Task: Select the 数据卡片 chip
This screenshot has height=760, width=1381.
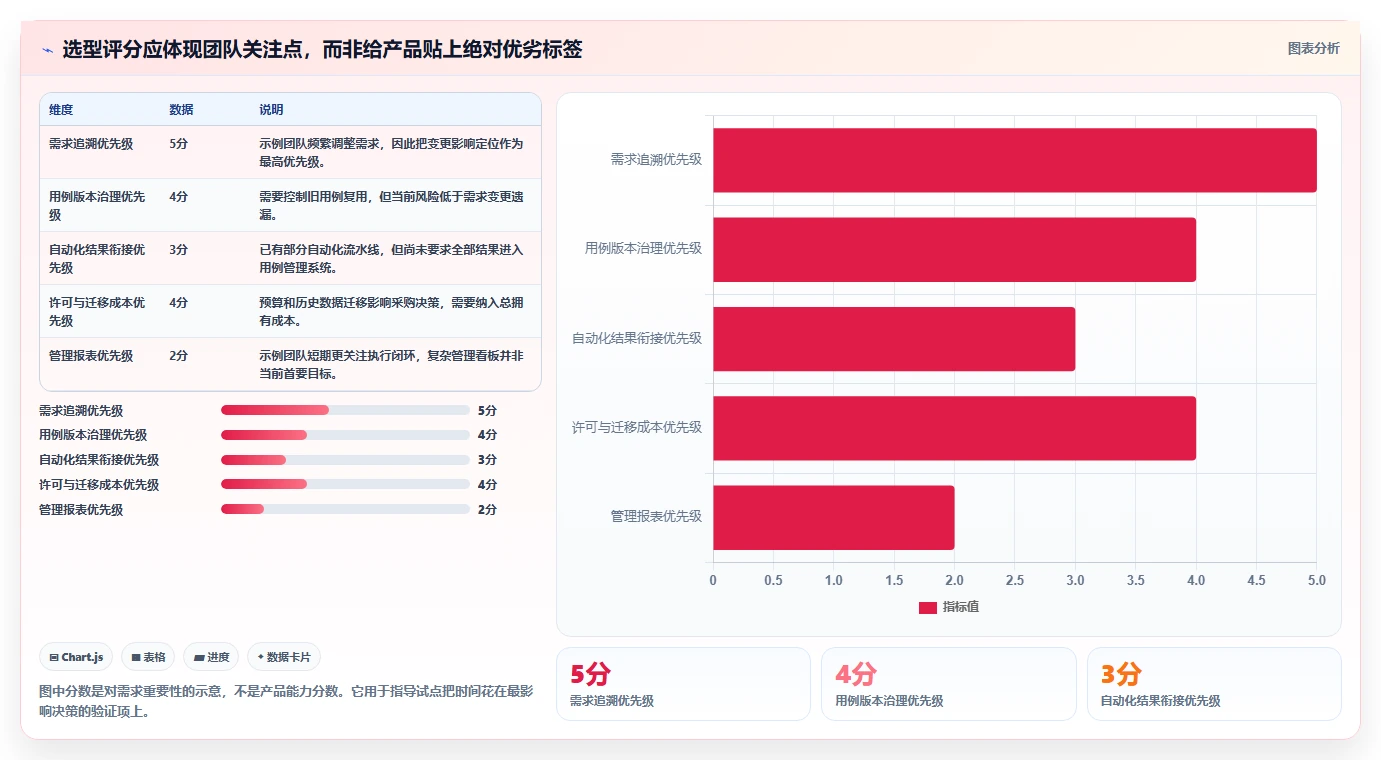Action: [x=284, y=657]
